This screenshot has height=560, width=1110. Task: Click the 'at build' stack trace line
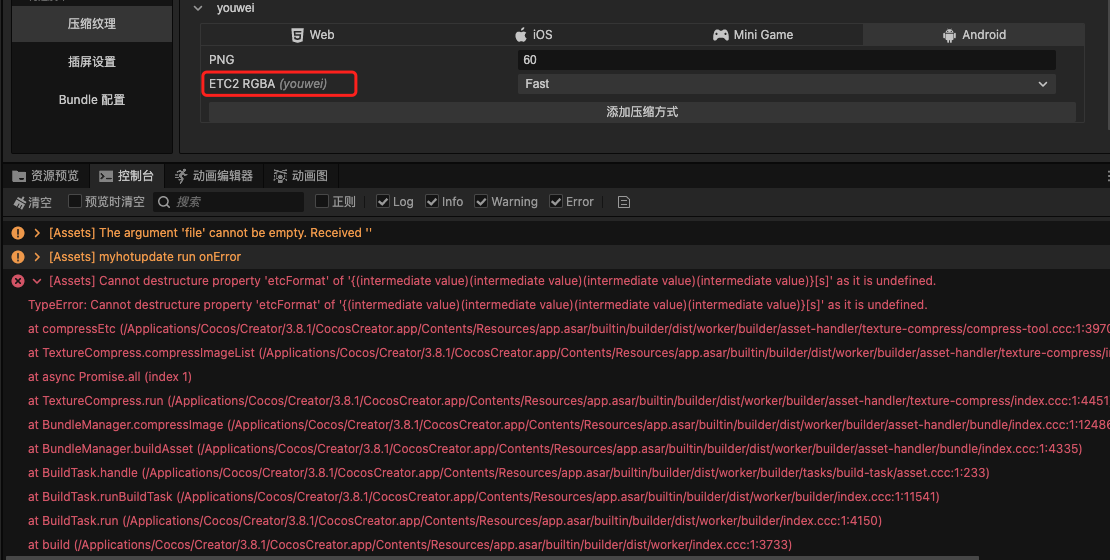pyautogui.click(x=410, y=545)
